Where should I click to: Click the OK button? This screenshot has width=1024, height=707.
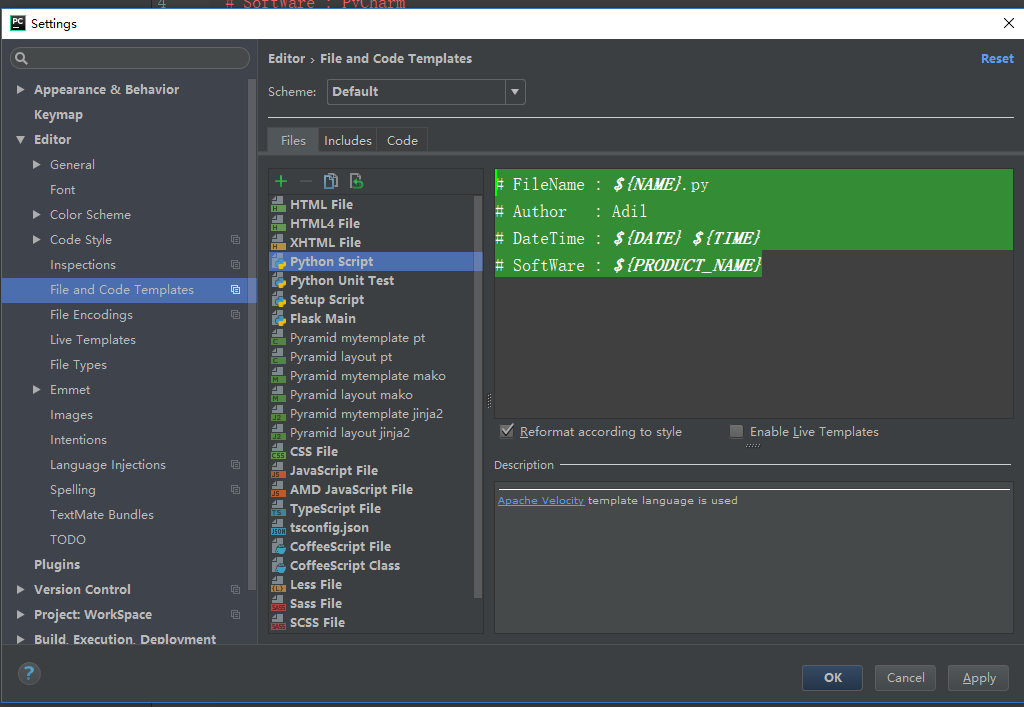[832, 678]
